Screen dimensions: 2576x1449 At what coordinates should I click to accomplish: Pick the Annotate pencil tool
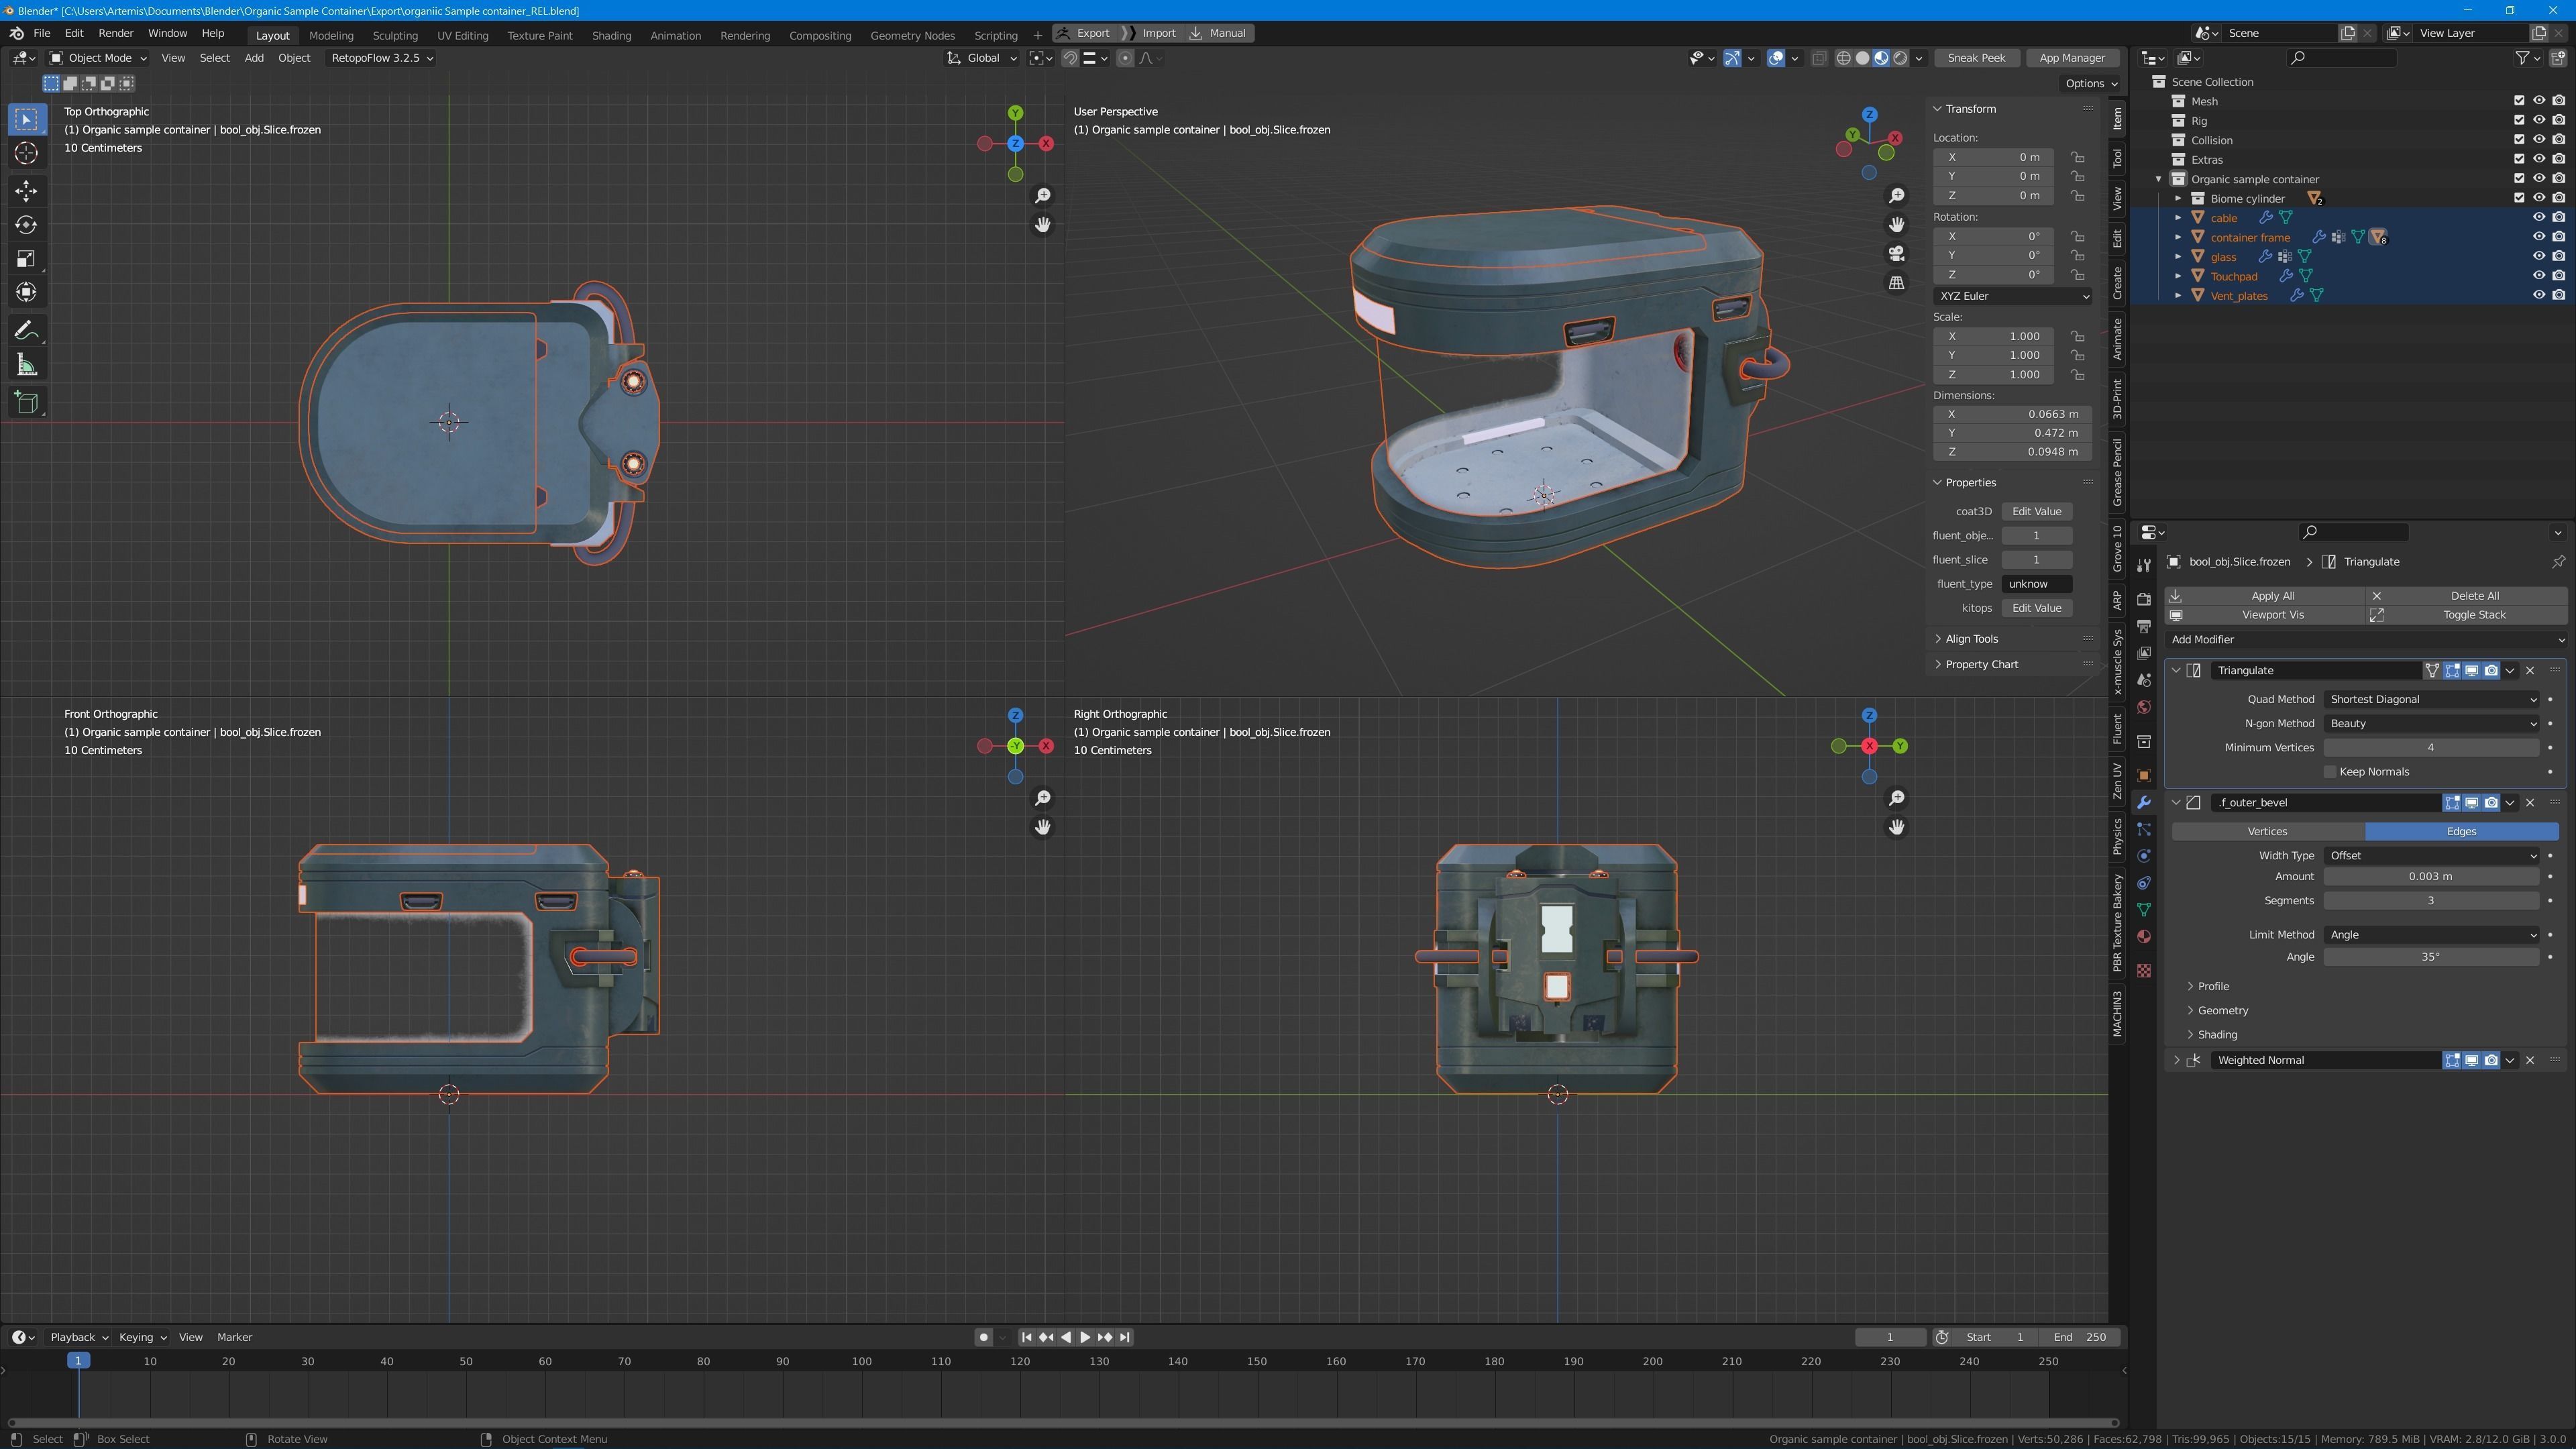point(27,331)
